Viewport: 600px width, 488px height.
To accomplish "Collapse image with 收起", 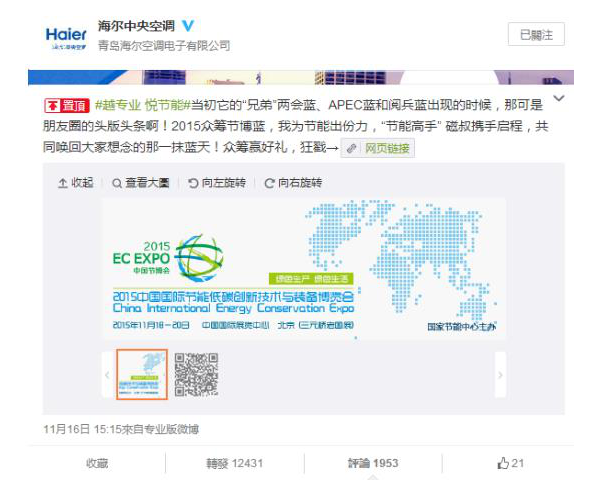I will (x=76, y=183).
